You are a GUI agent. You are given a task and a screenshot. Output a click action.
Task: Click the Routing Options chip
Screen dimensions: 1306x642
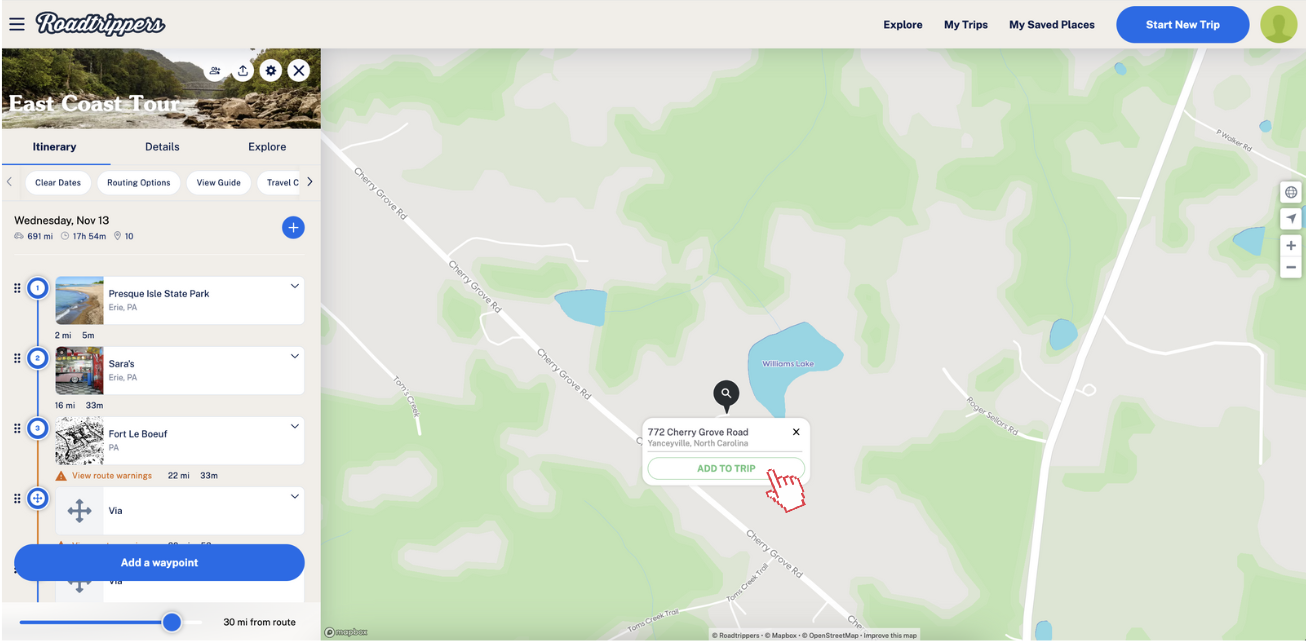[x=139, y=183]
